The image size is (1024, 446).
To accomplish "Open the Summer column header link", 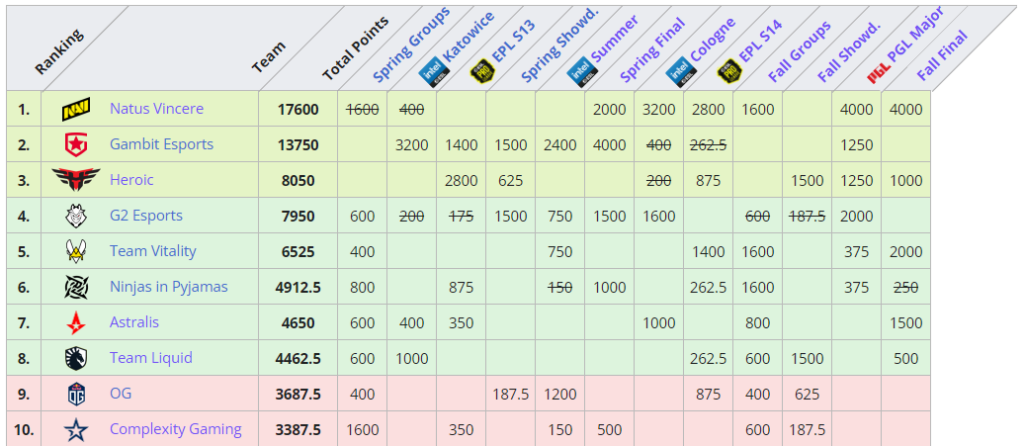I will point(615,40).
